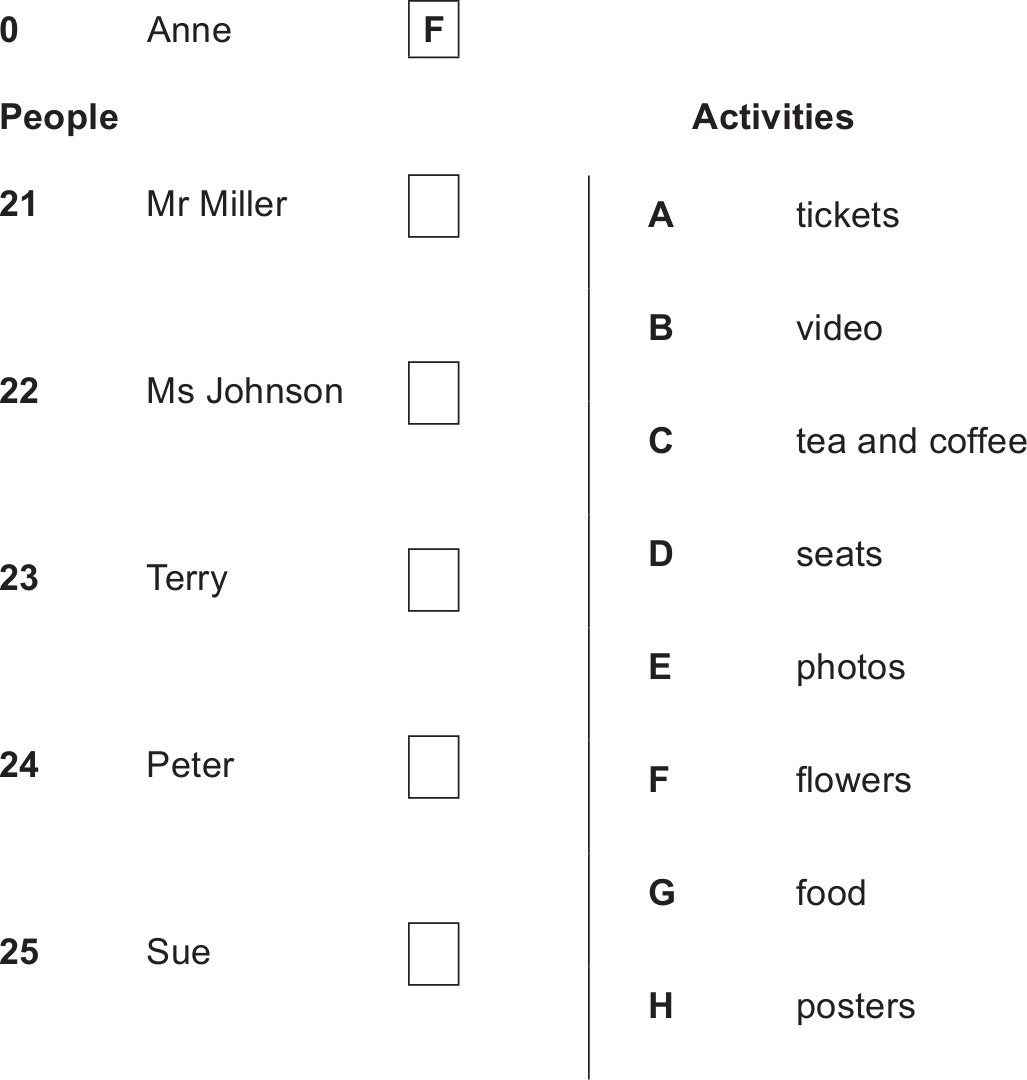This screenshot has width=1027, height=1080.
Task: Select the 'tickets' activity option
Action: [847, 215]
